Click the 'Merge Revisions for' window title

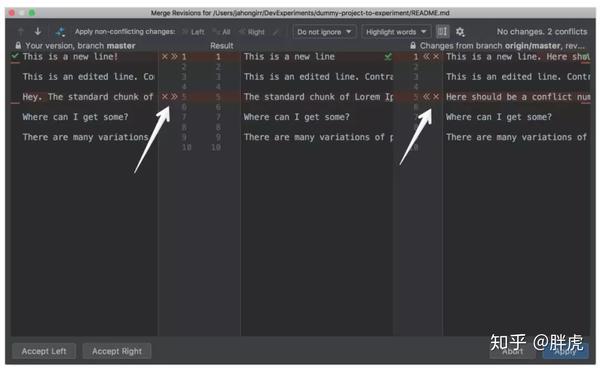pos(300,13)
